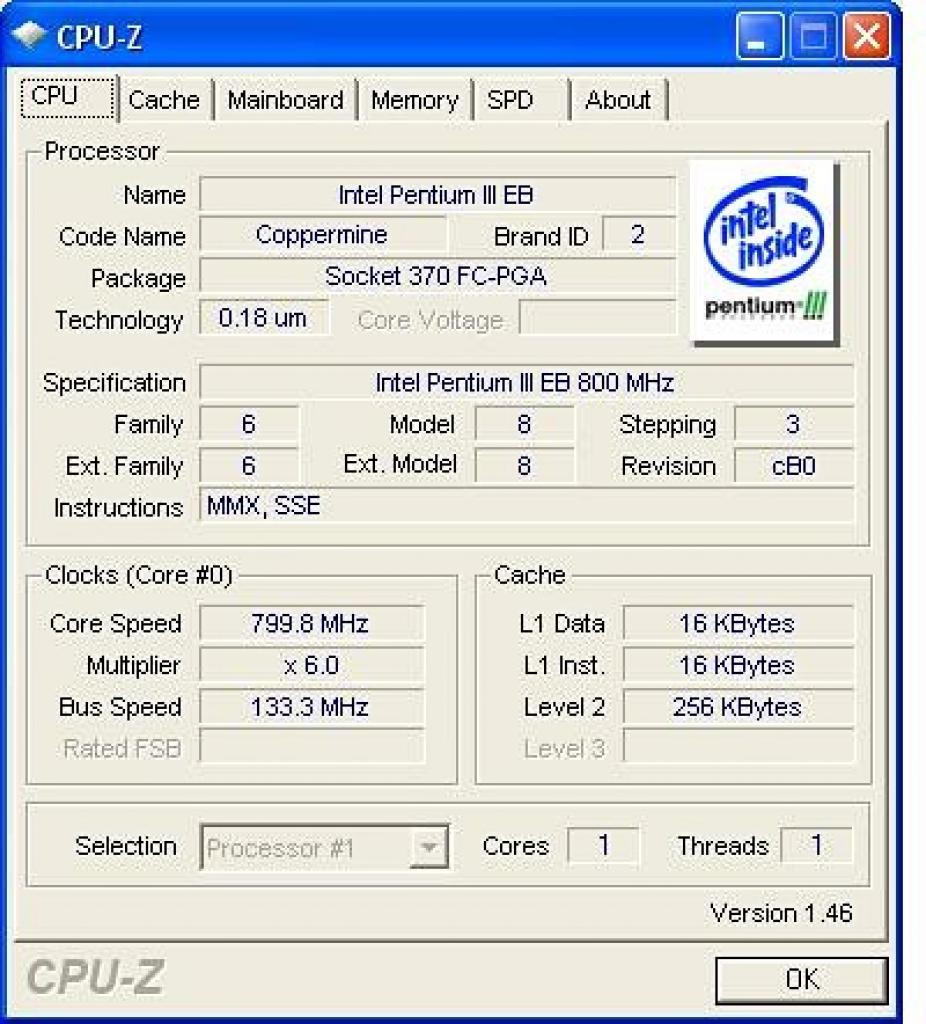Screen dimensions: 926x1024
Task: Click the OK button
Action: (x=802, y=980)
